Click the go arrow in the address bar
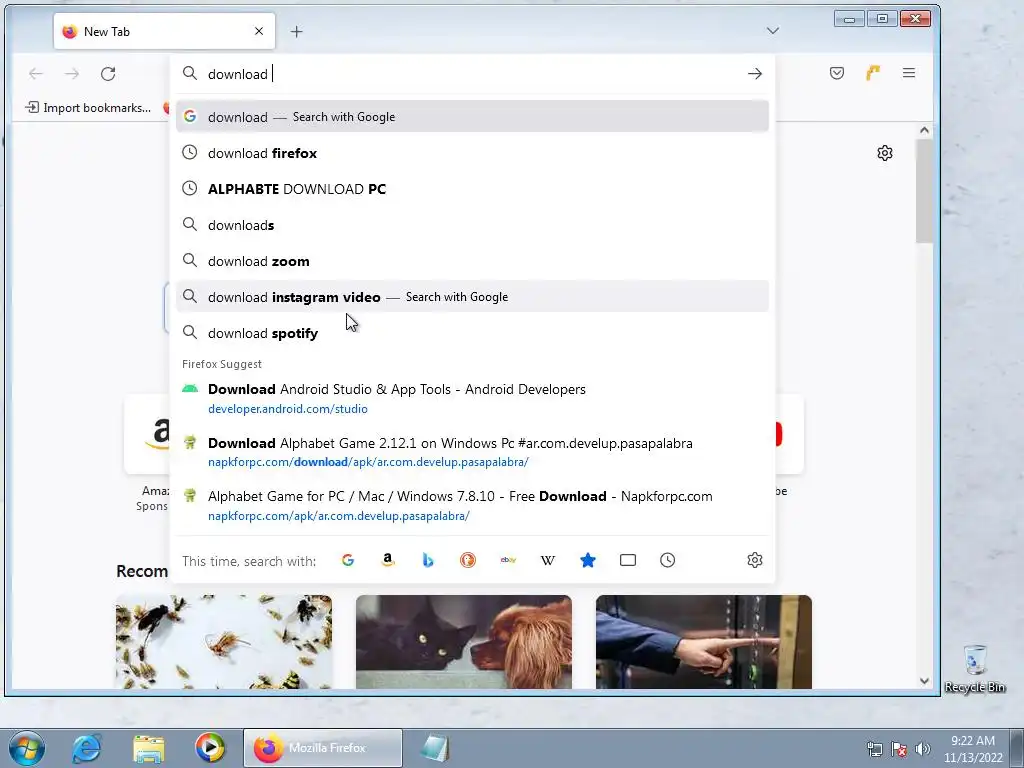 coord(755,74)
